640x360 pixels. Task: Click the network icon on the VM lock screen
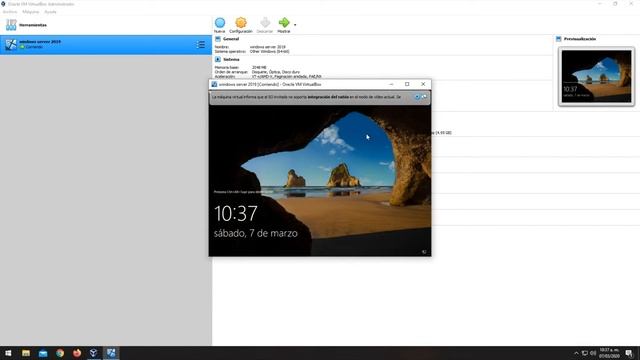[424, 252]
